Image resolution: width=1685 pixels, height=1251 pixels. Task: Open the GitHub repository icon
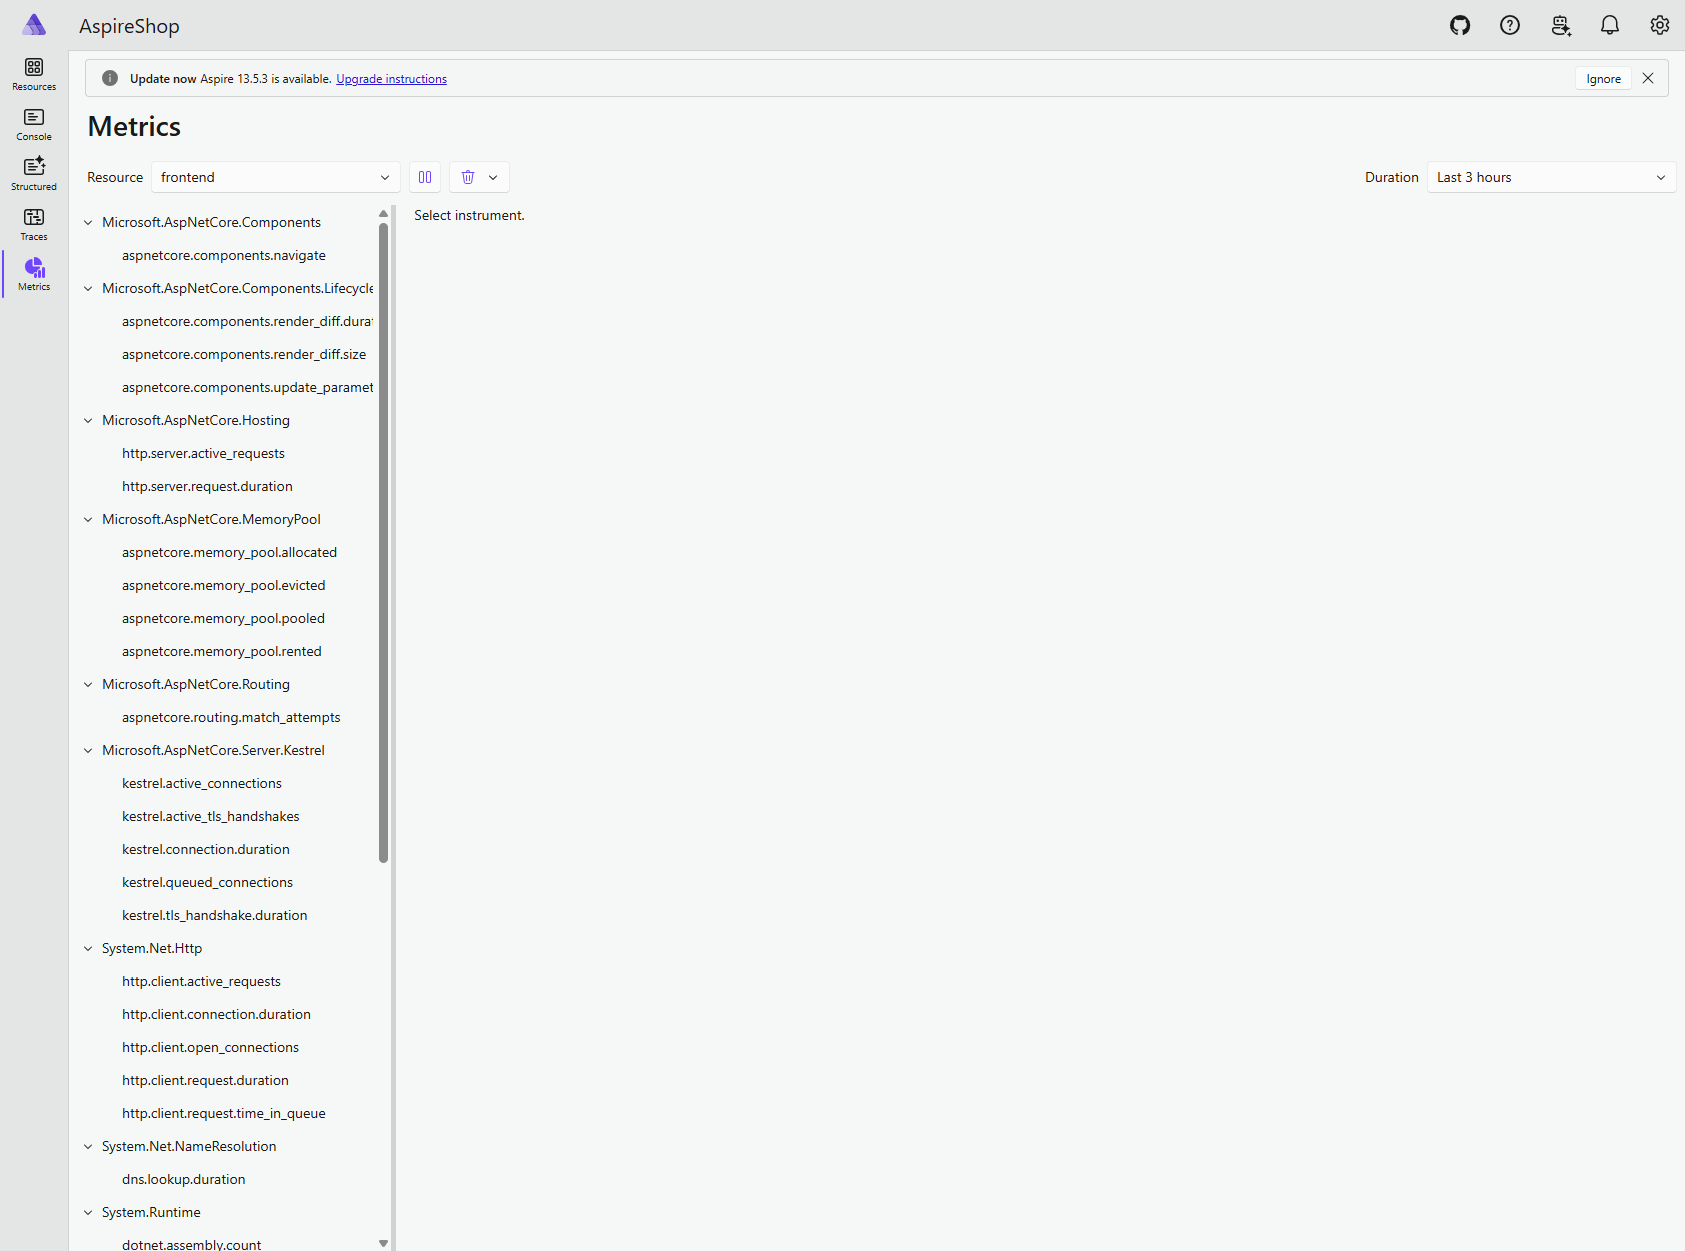1460,26
